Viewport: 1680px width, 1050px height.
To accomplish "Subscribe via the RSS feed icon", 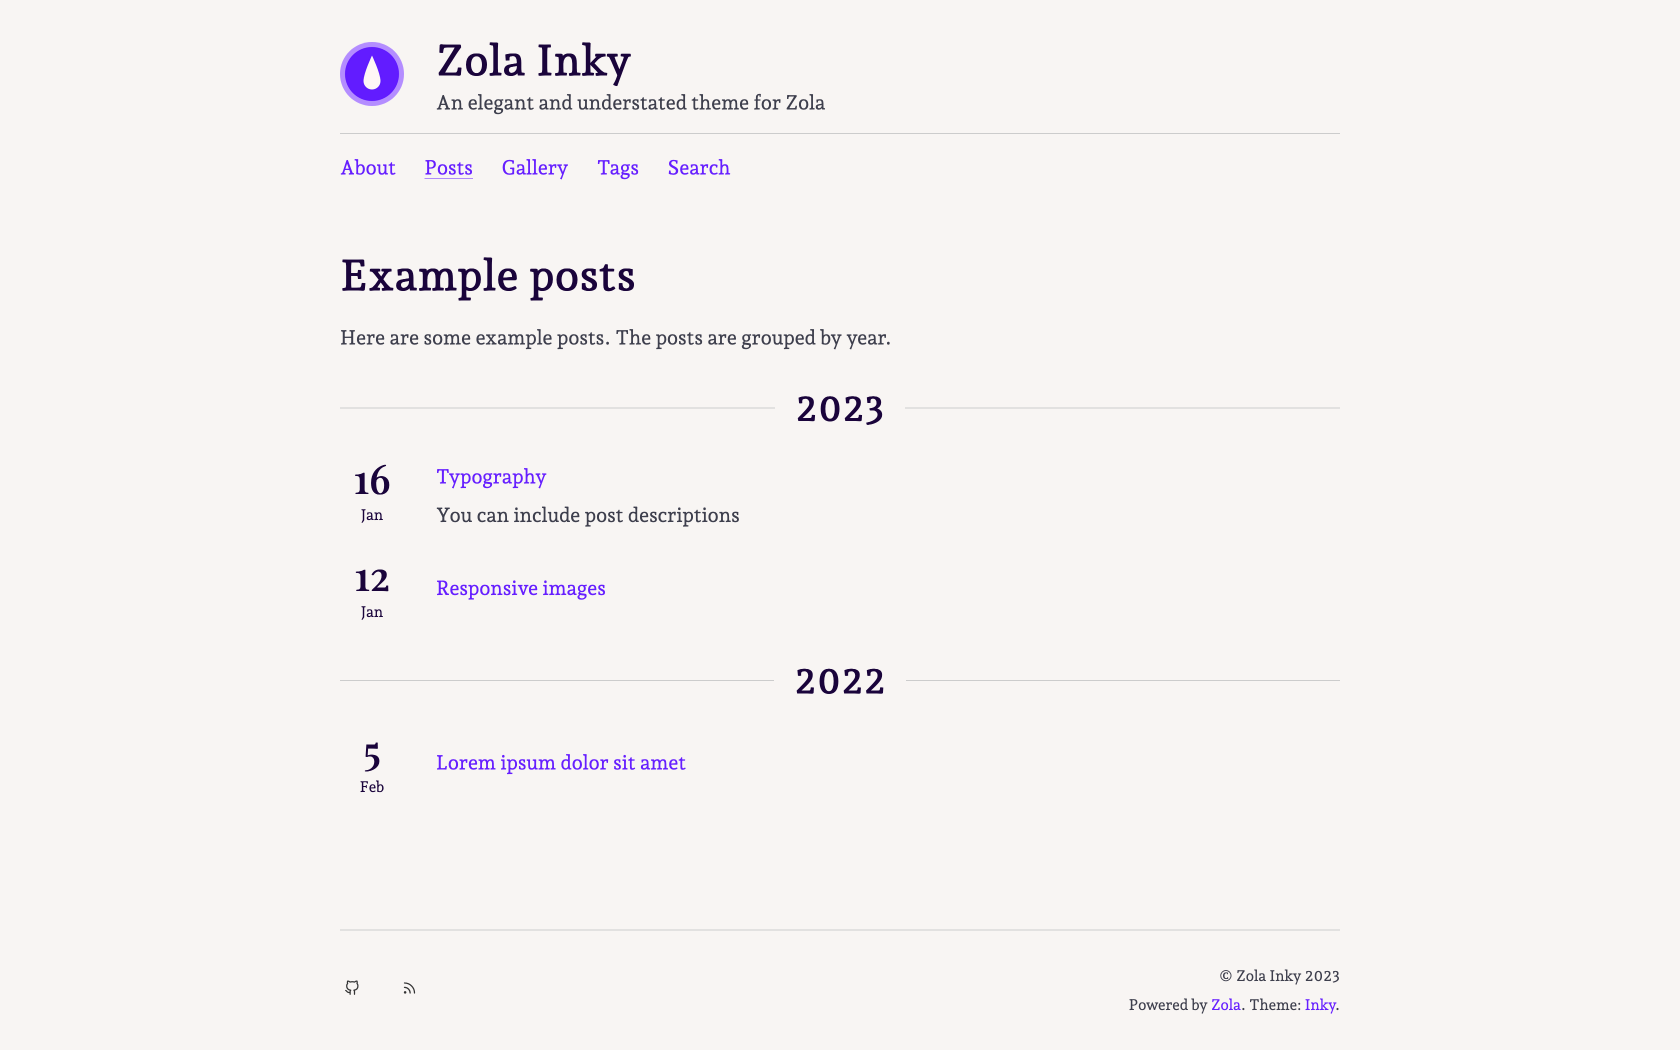I will pyautogui.click(x=409, y=988).
